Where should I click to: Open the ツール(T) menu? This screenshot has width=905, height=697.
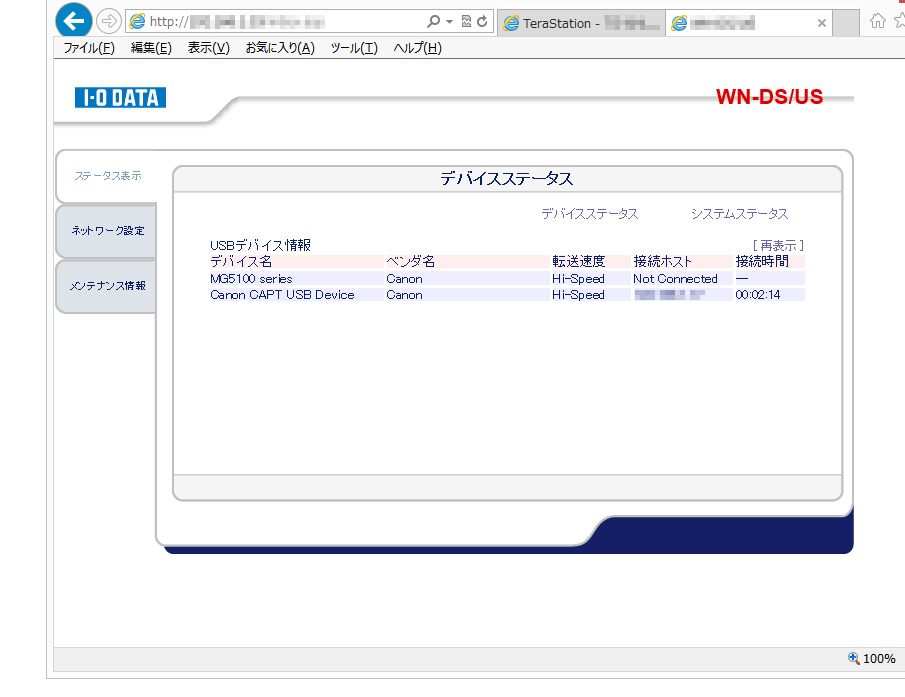pos(354,48)
